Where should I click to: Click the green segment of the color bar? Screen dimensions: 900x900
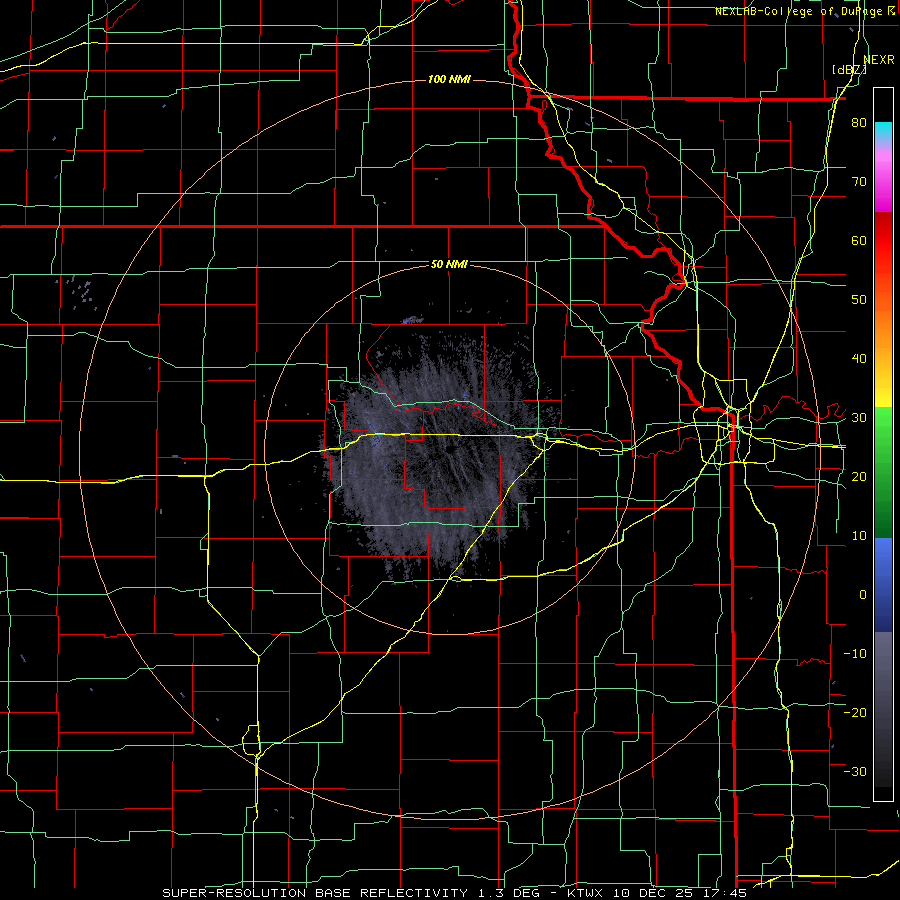pos(883,472)
